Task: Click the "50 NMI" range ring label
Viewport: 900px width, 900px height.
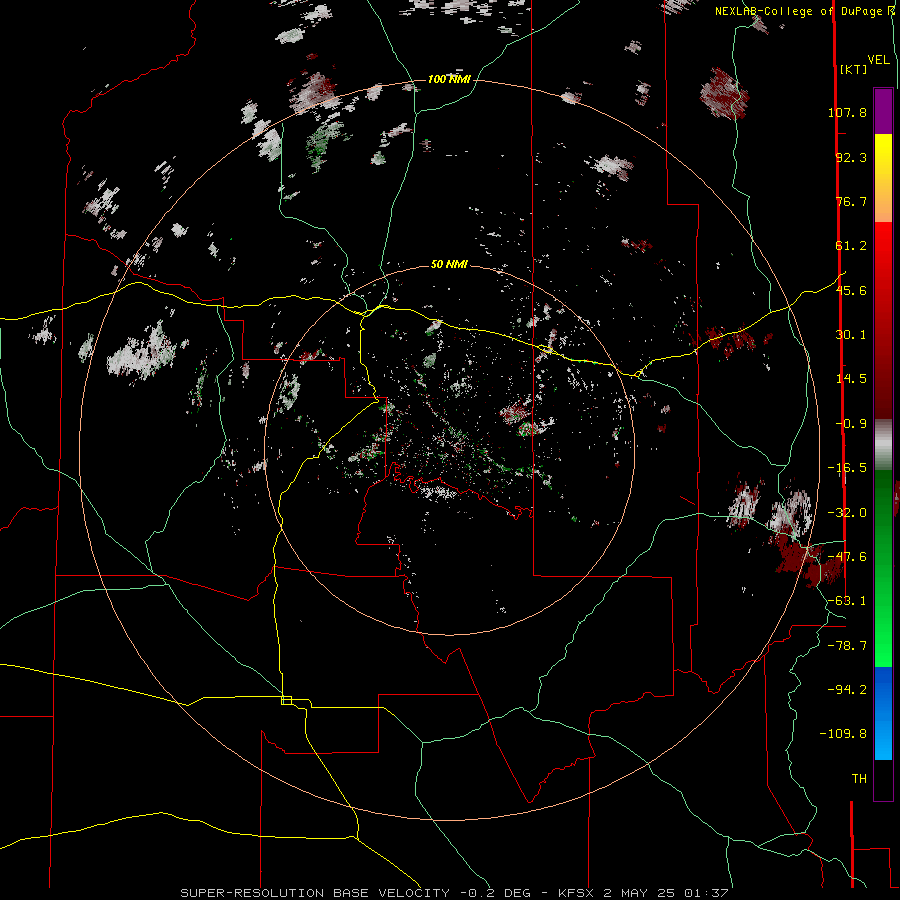Action: 449,264
